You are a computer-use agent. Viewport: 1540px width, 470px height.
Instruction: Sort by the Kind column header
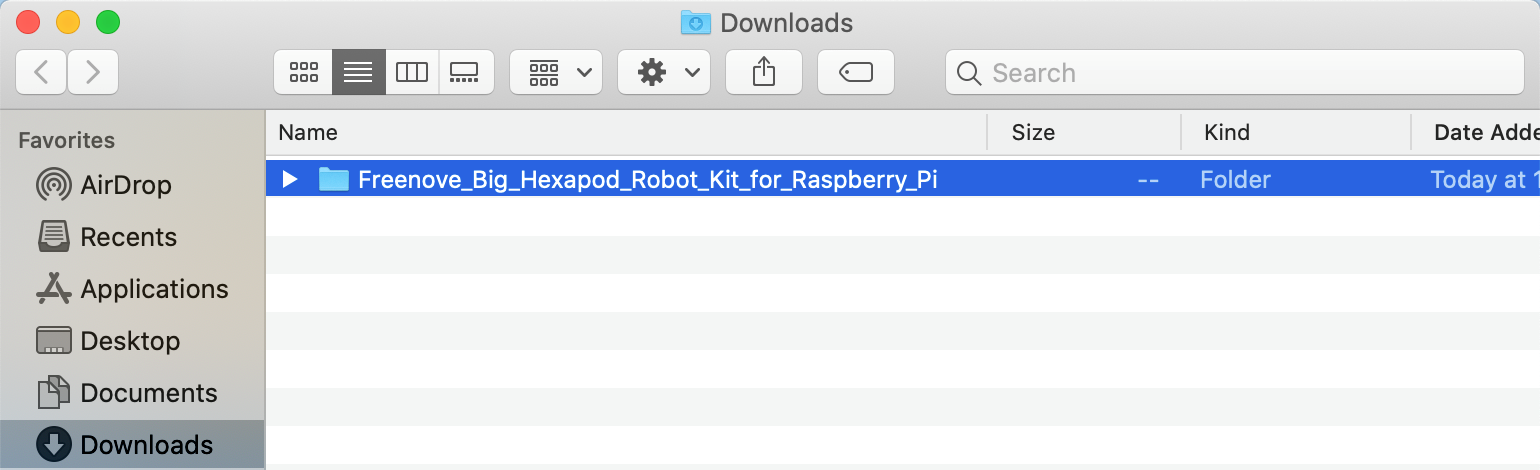coord(1296,132)
